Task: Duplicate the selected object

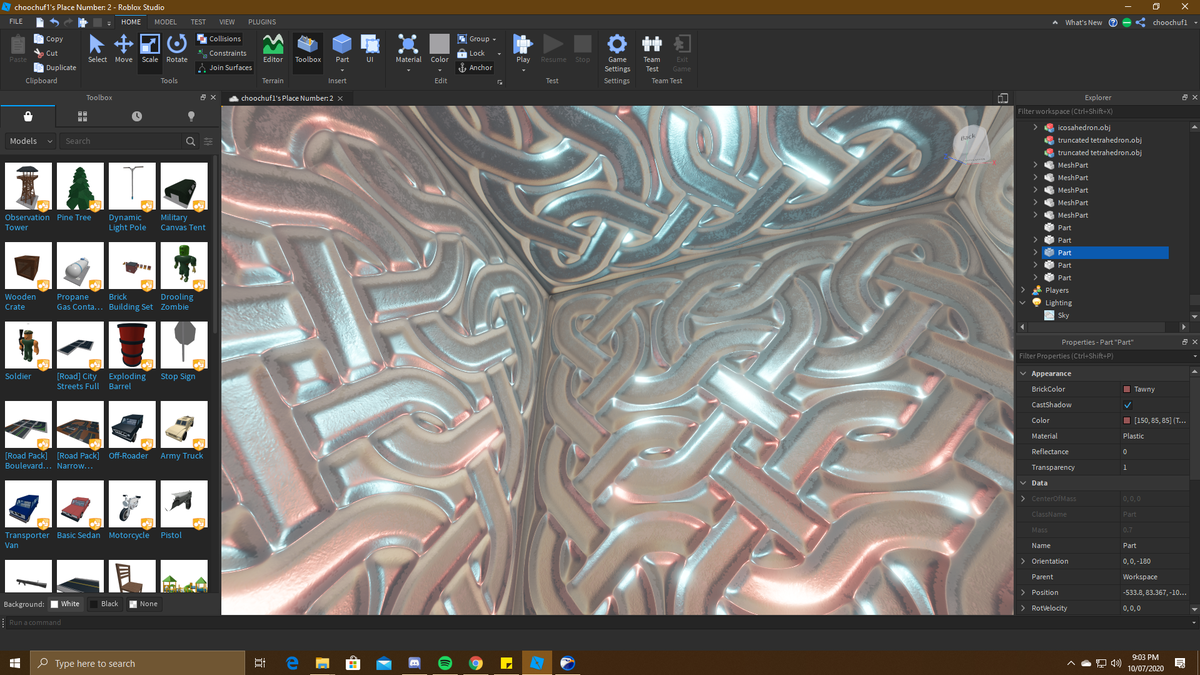Action: pos(55,68)
